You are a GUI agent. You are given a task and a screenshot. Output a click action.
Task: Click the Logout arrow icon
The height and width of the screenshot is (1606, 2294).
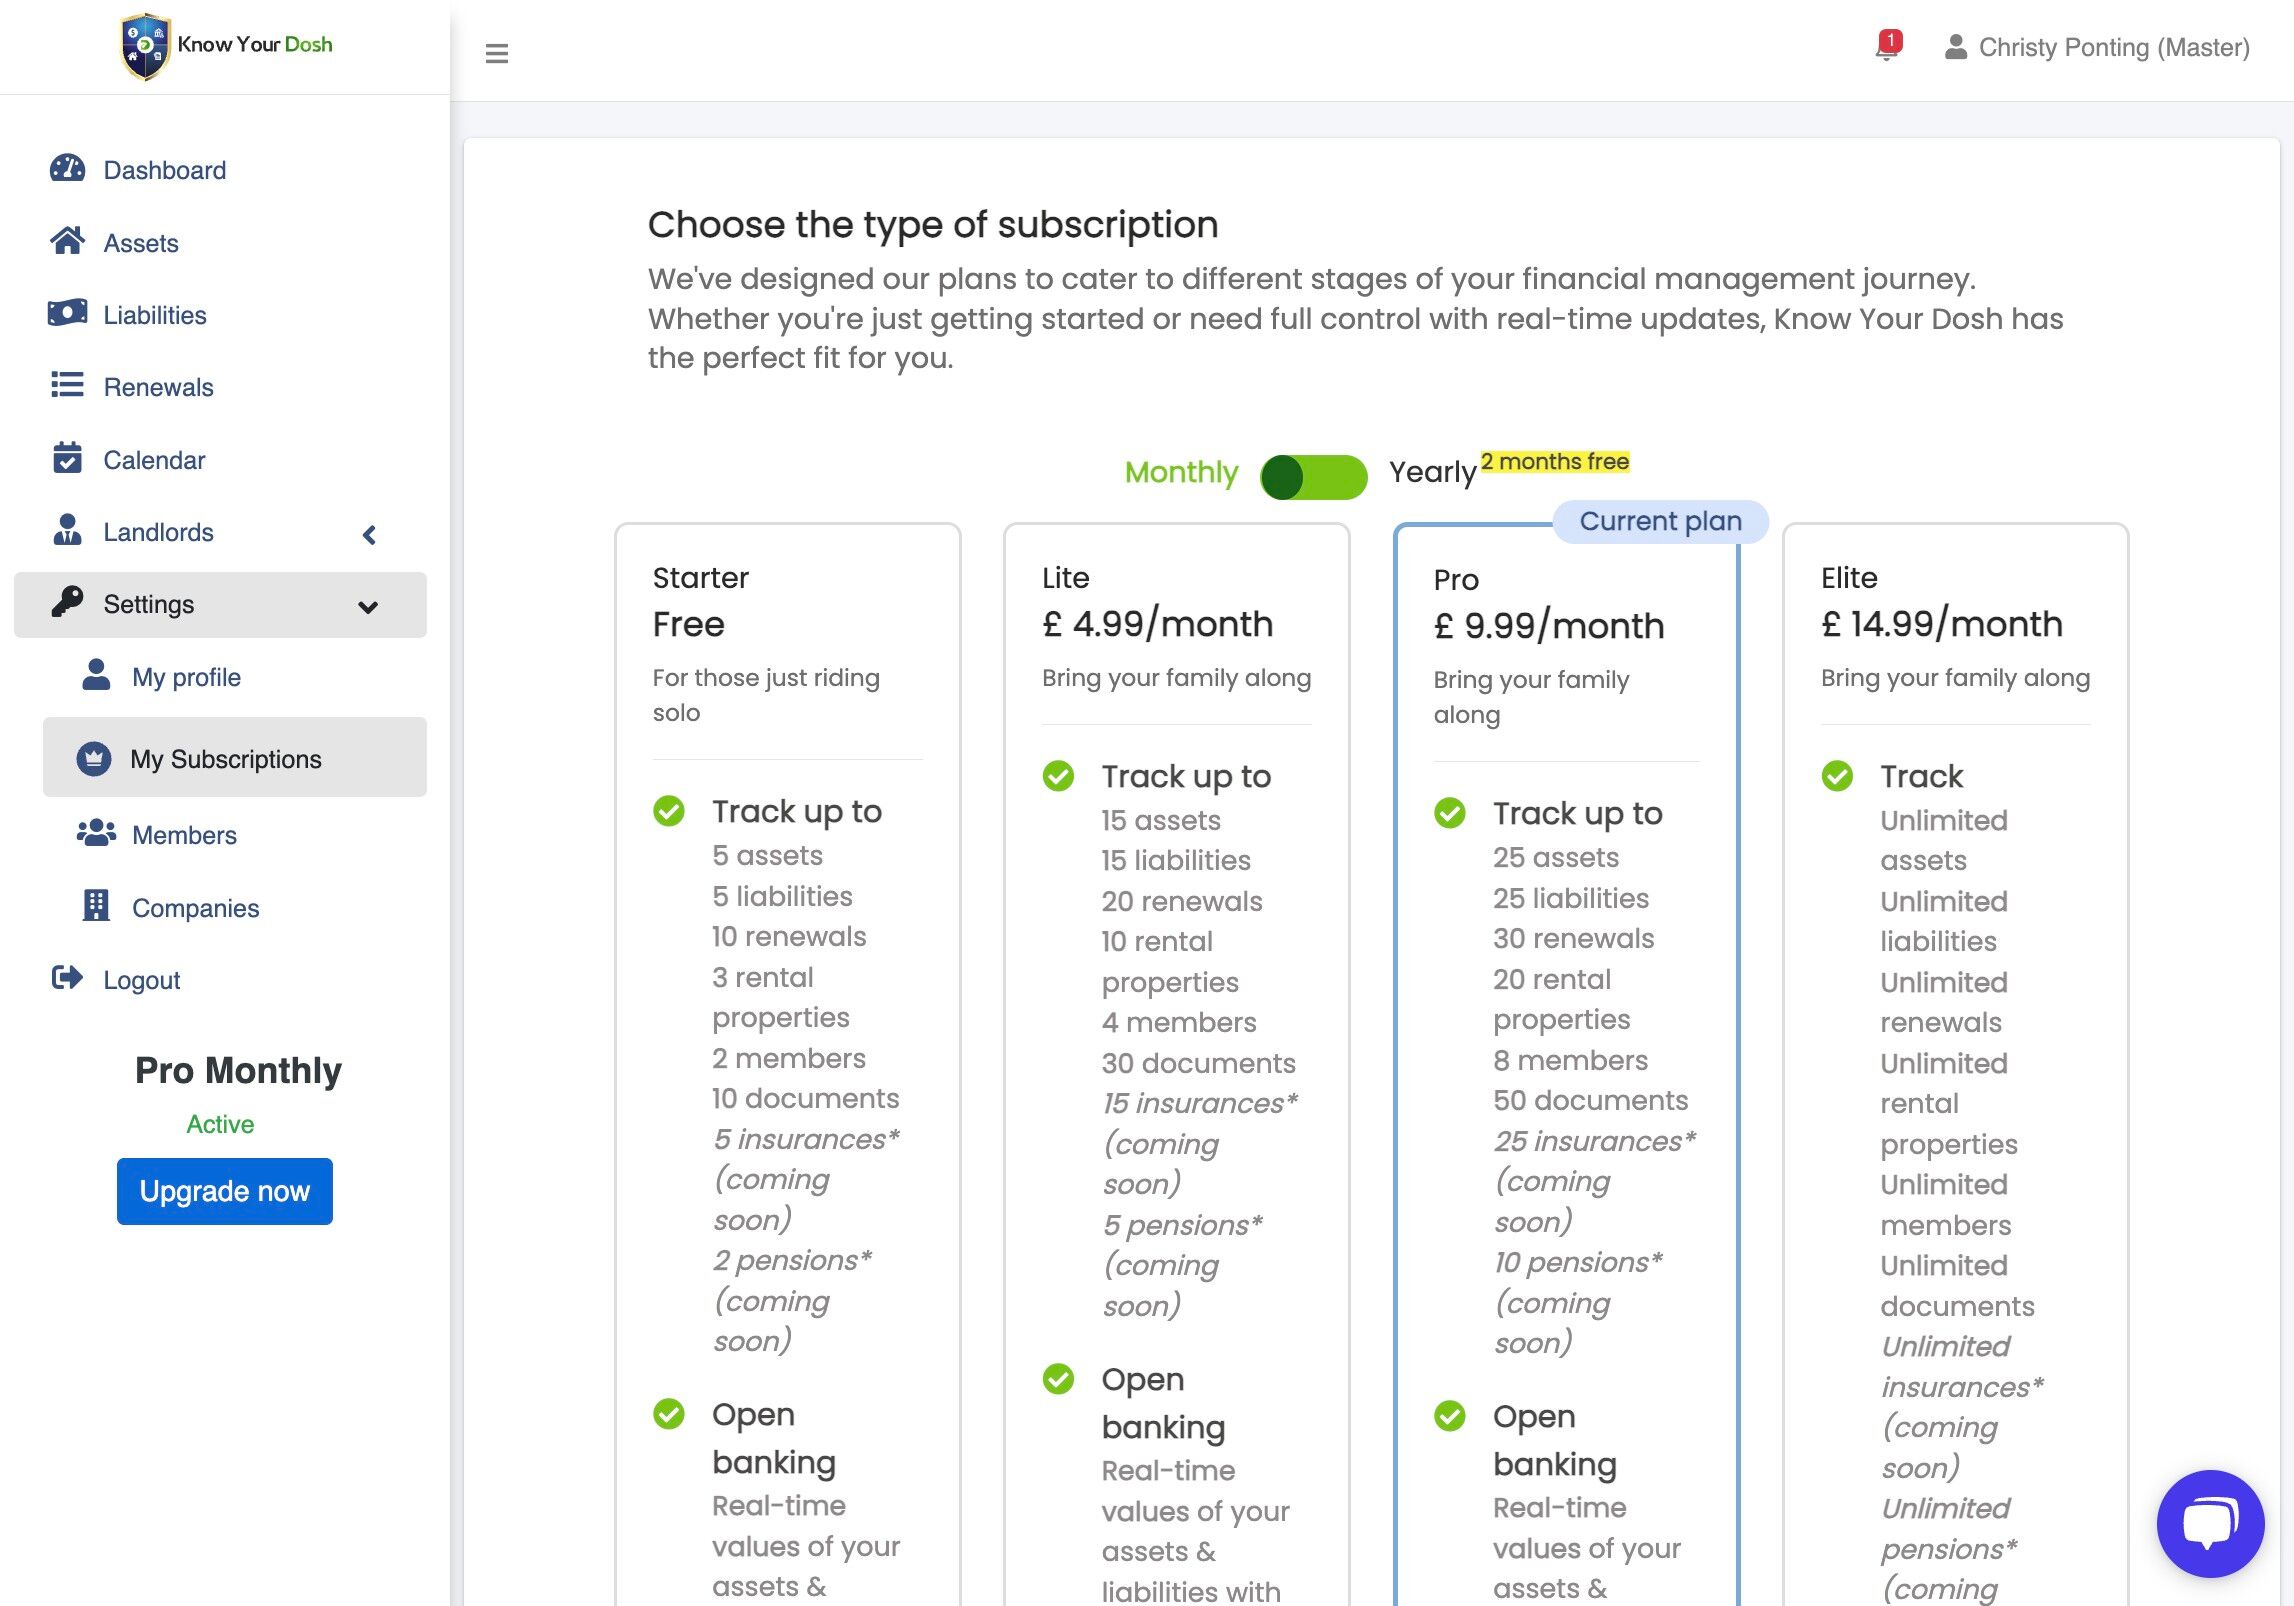coord(67,978)
